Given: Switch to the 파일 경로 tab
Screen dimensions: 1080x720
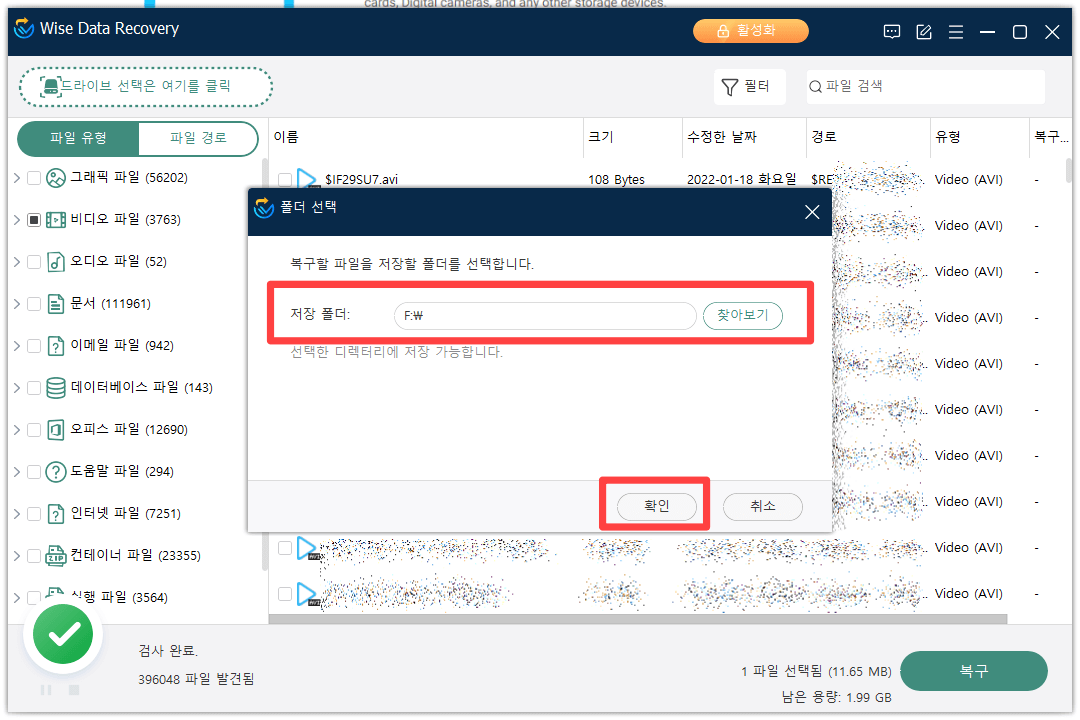Looking at the screenshot, I should pos(196,139).
